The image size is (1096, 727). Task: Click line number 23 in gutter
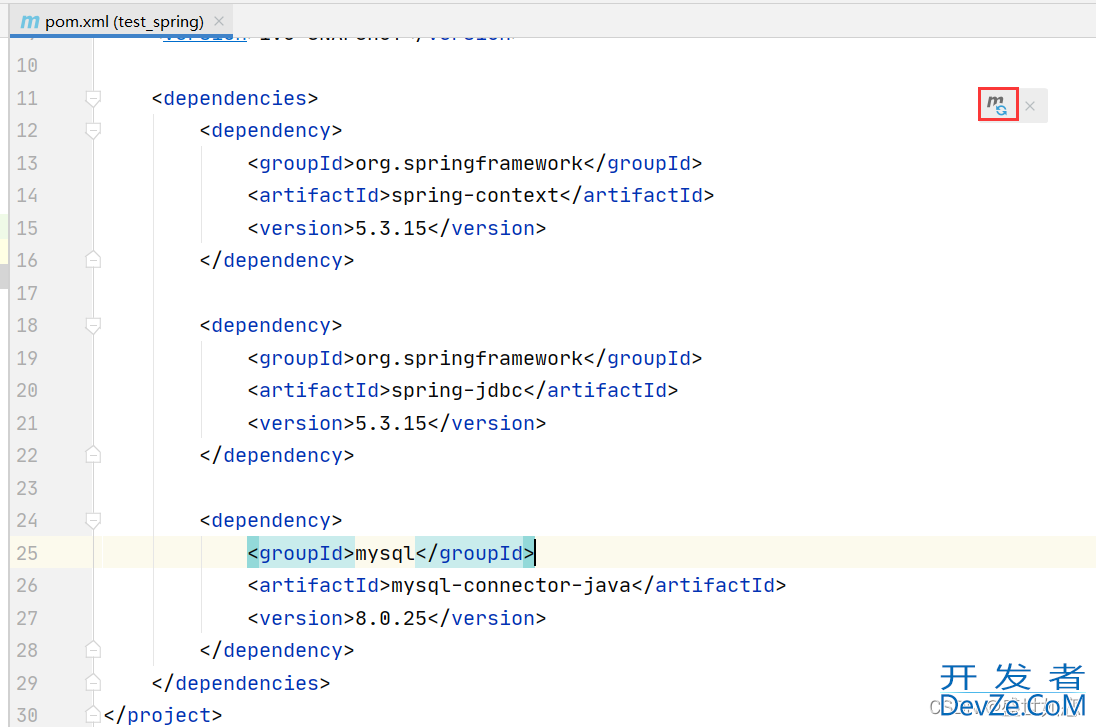pyautogui.click(x=27, y=488)
